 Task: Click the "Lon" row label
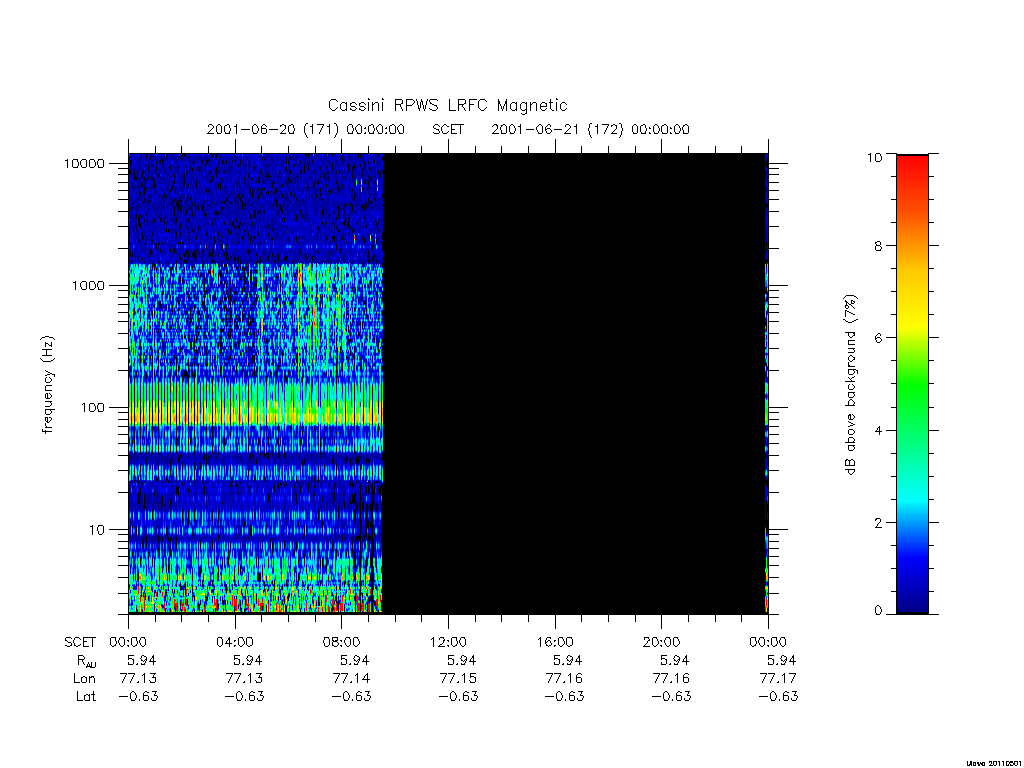(x=84, y=679)
